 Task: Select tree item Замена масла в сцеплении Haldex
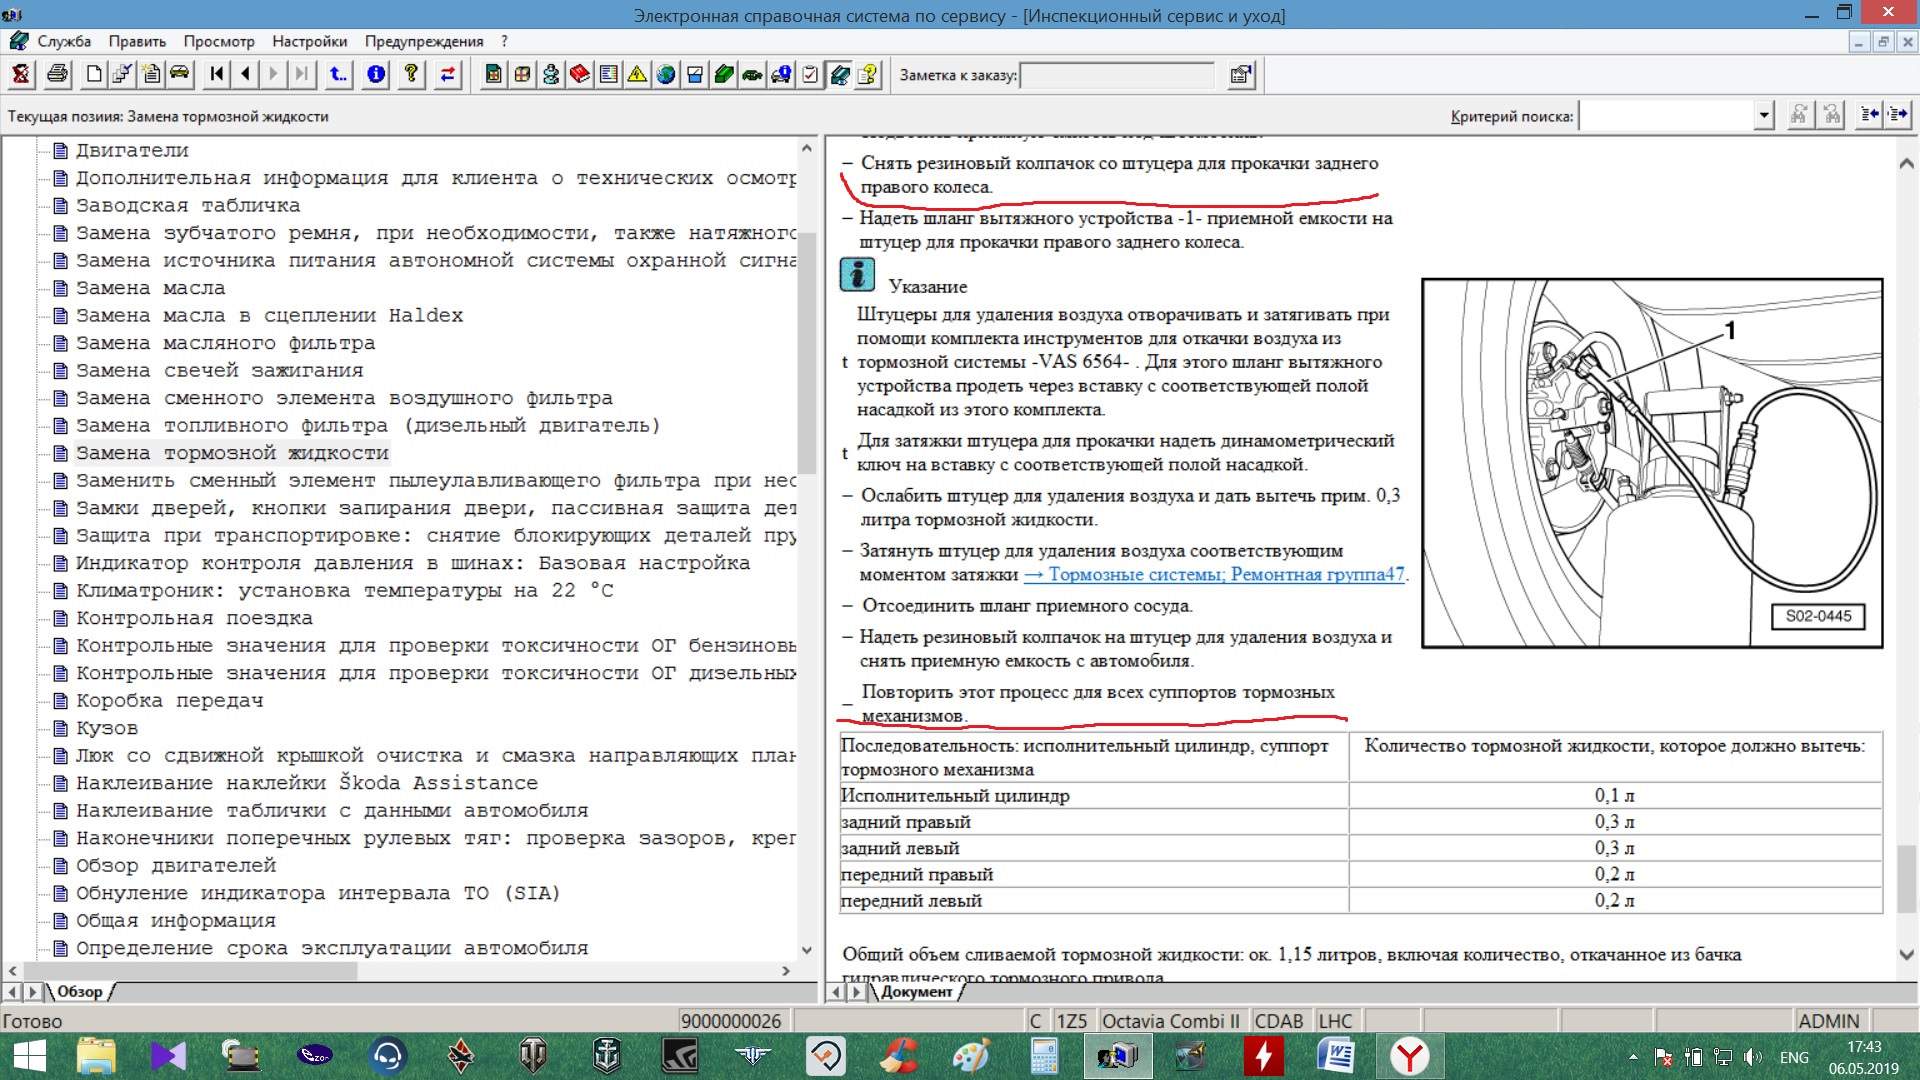coord(269,315)
